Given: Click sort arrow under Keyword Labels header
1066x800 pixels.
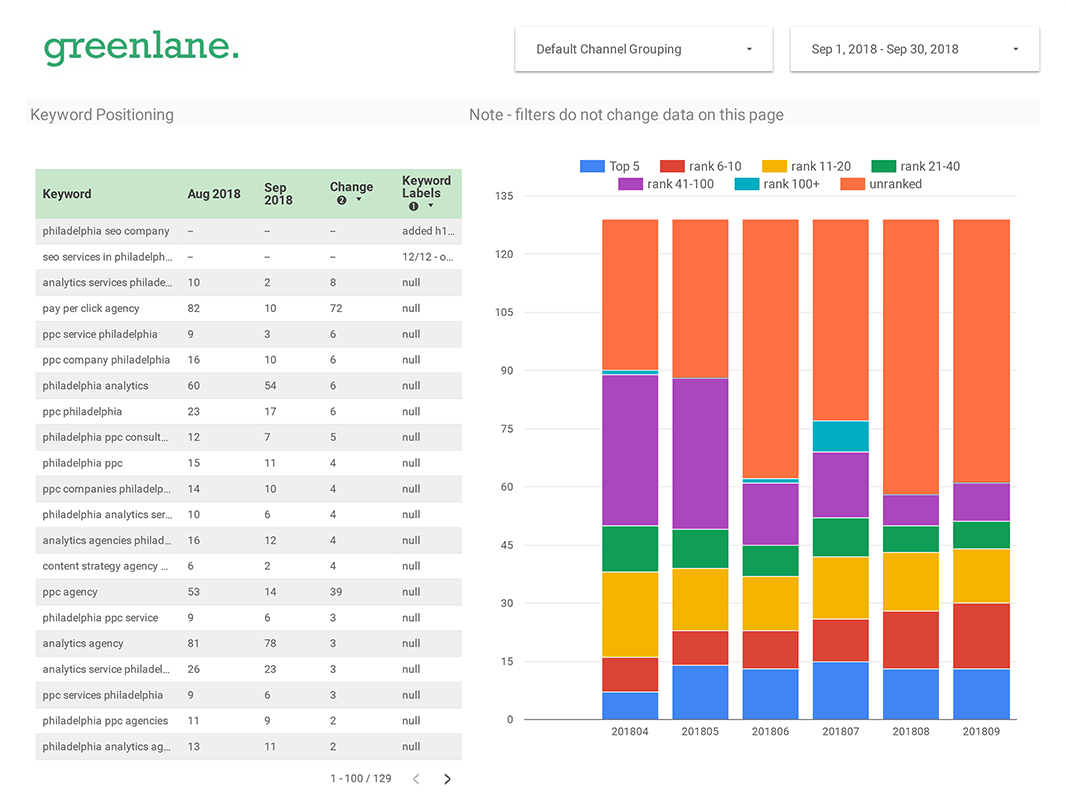Looking at the screenshot, I should (x=431, y=206).
